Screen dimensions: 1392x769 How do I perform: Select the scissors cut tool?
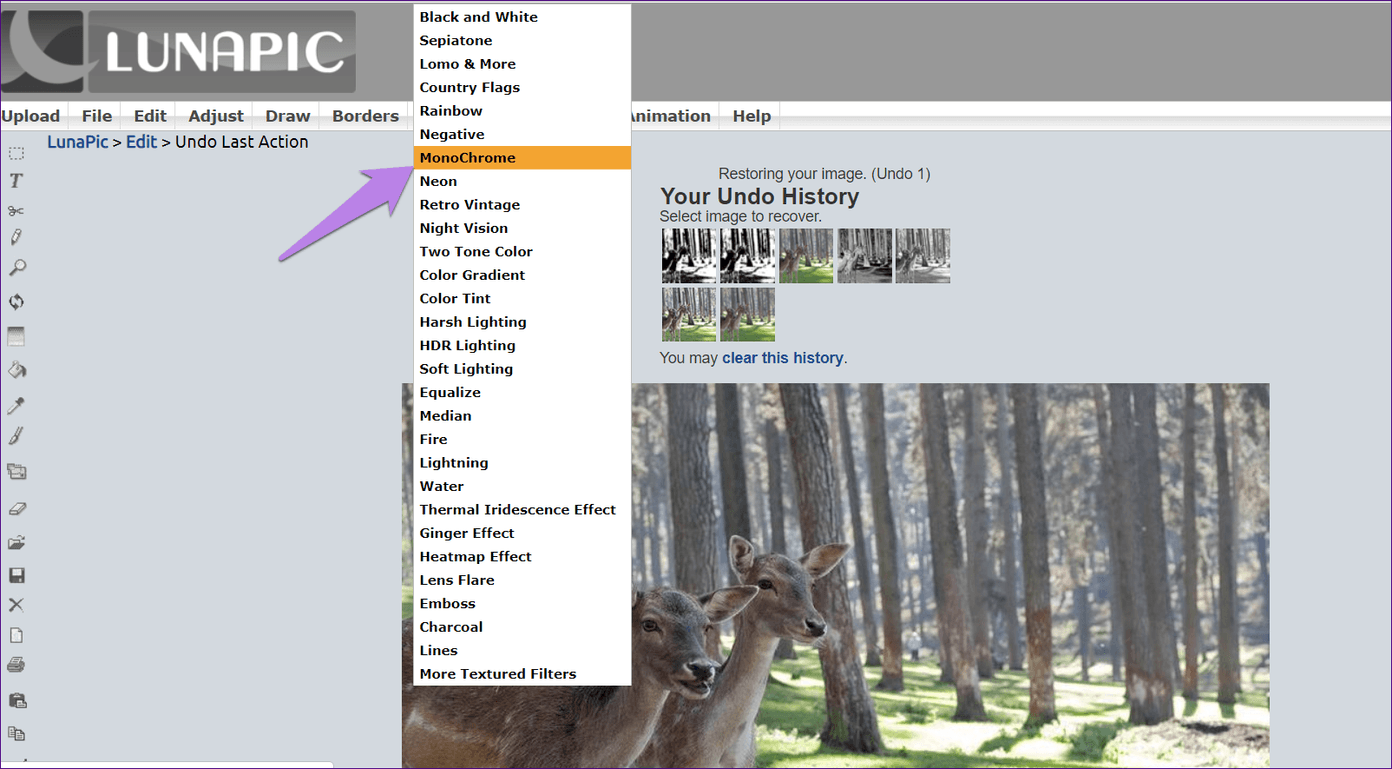click(x=16, y=210)
